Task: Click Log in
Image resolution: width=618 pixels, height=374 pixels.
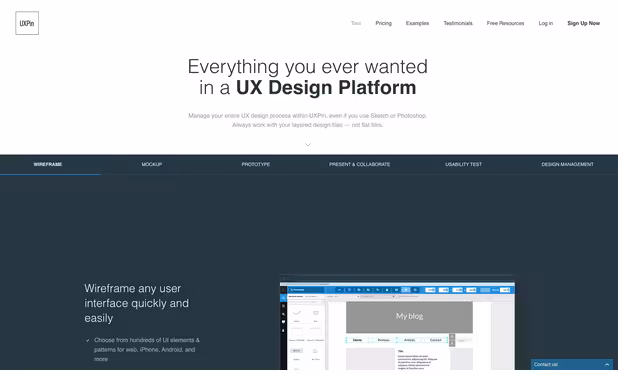Action: [x=546, y=23]
